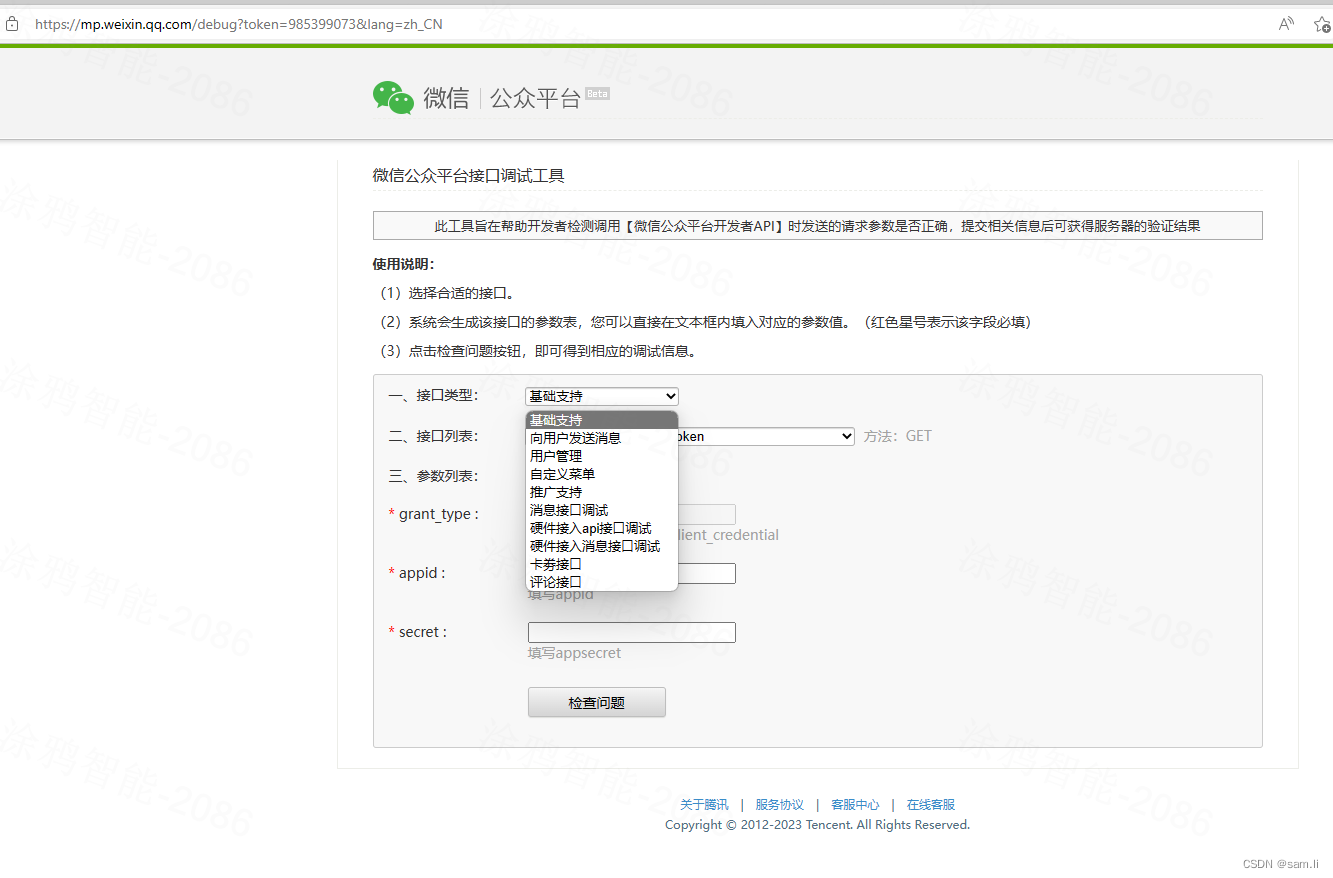Click the 使用说明 heading text
This screenshot has width=1333, height=878.
click(404, 264)
